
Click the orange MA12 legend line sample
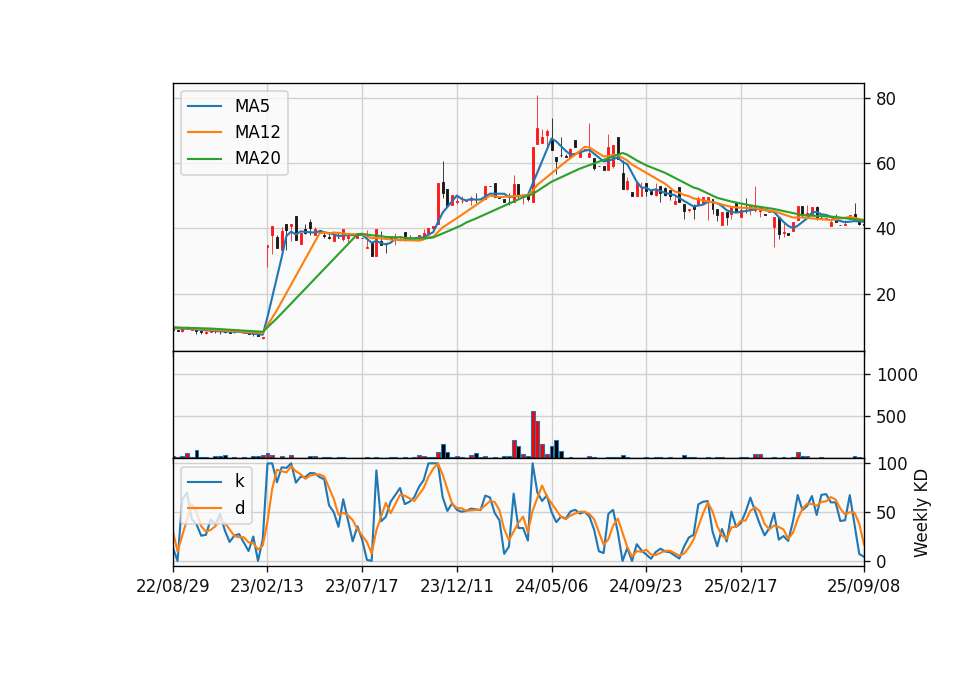(x=204, y=132)
